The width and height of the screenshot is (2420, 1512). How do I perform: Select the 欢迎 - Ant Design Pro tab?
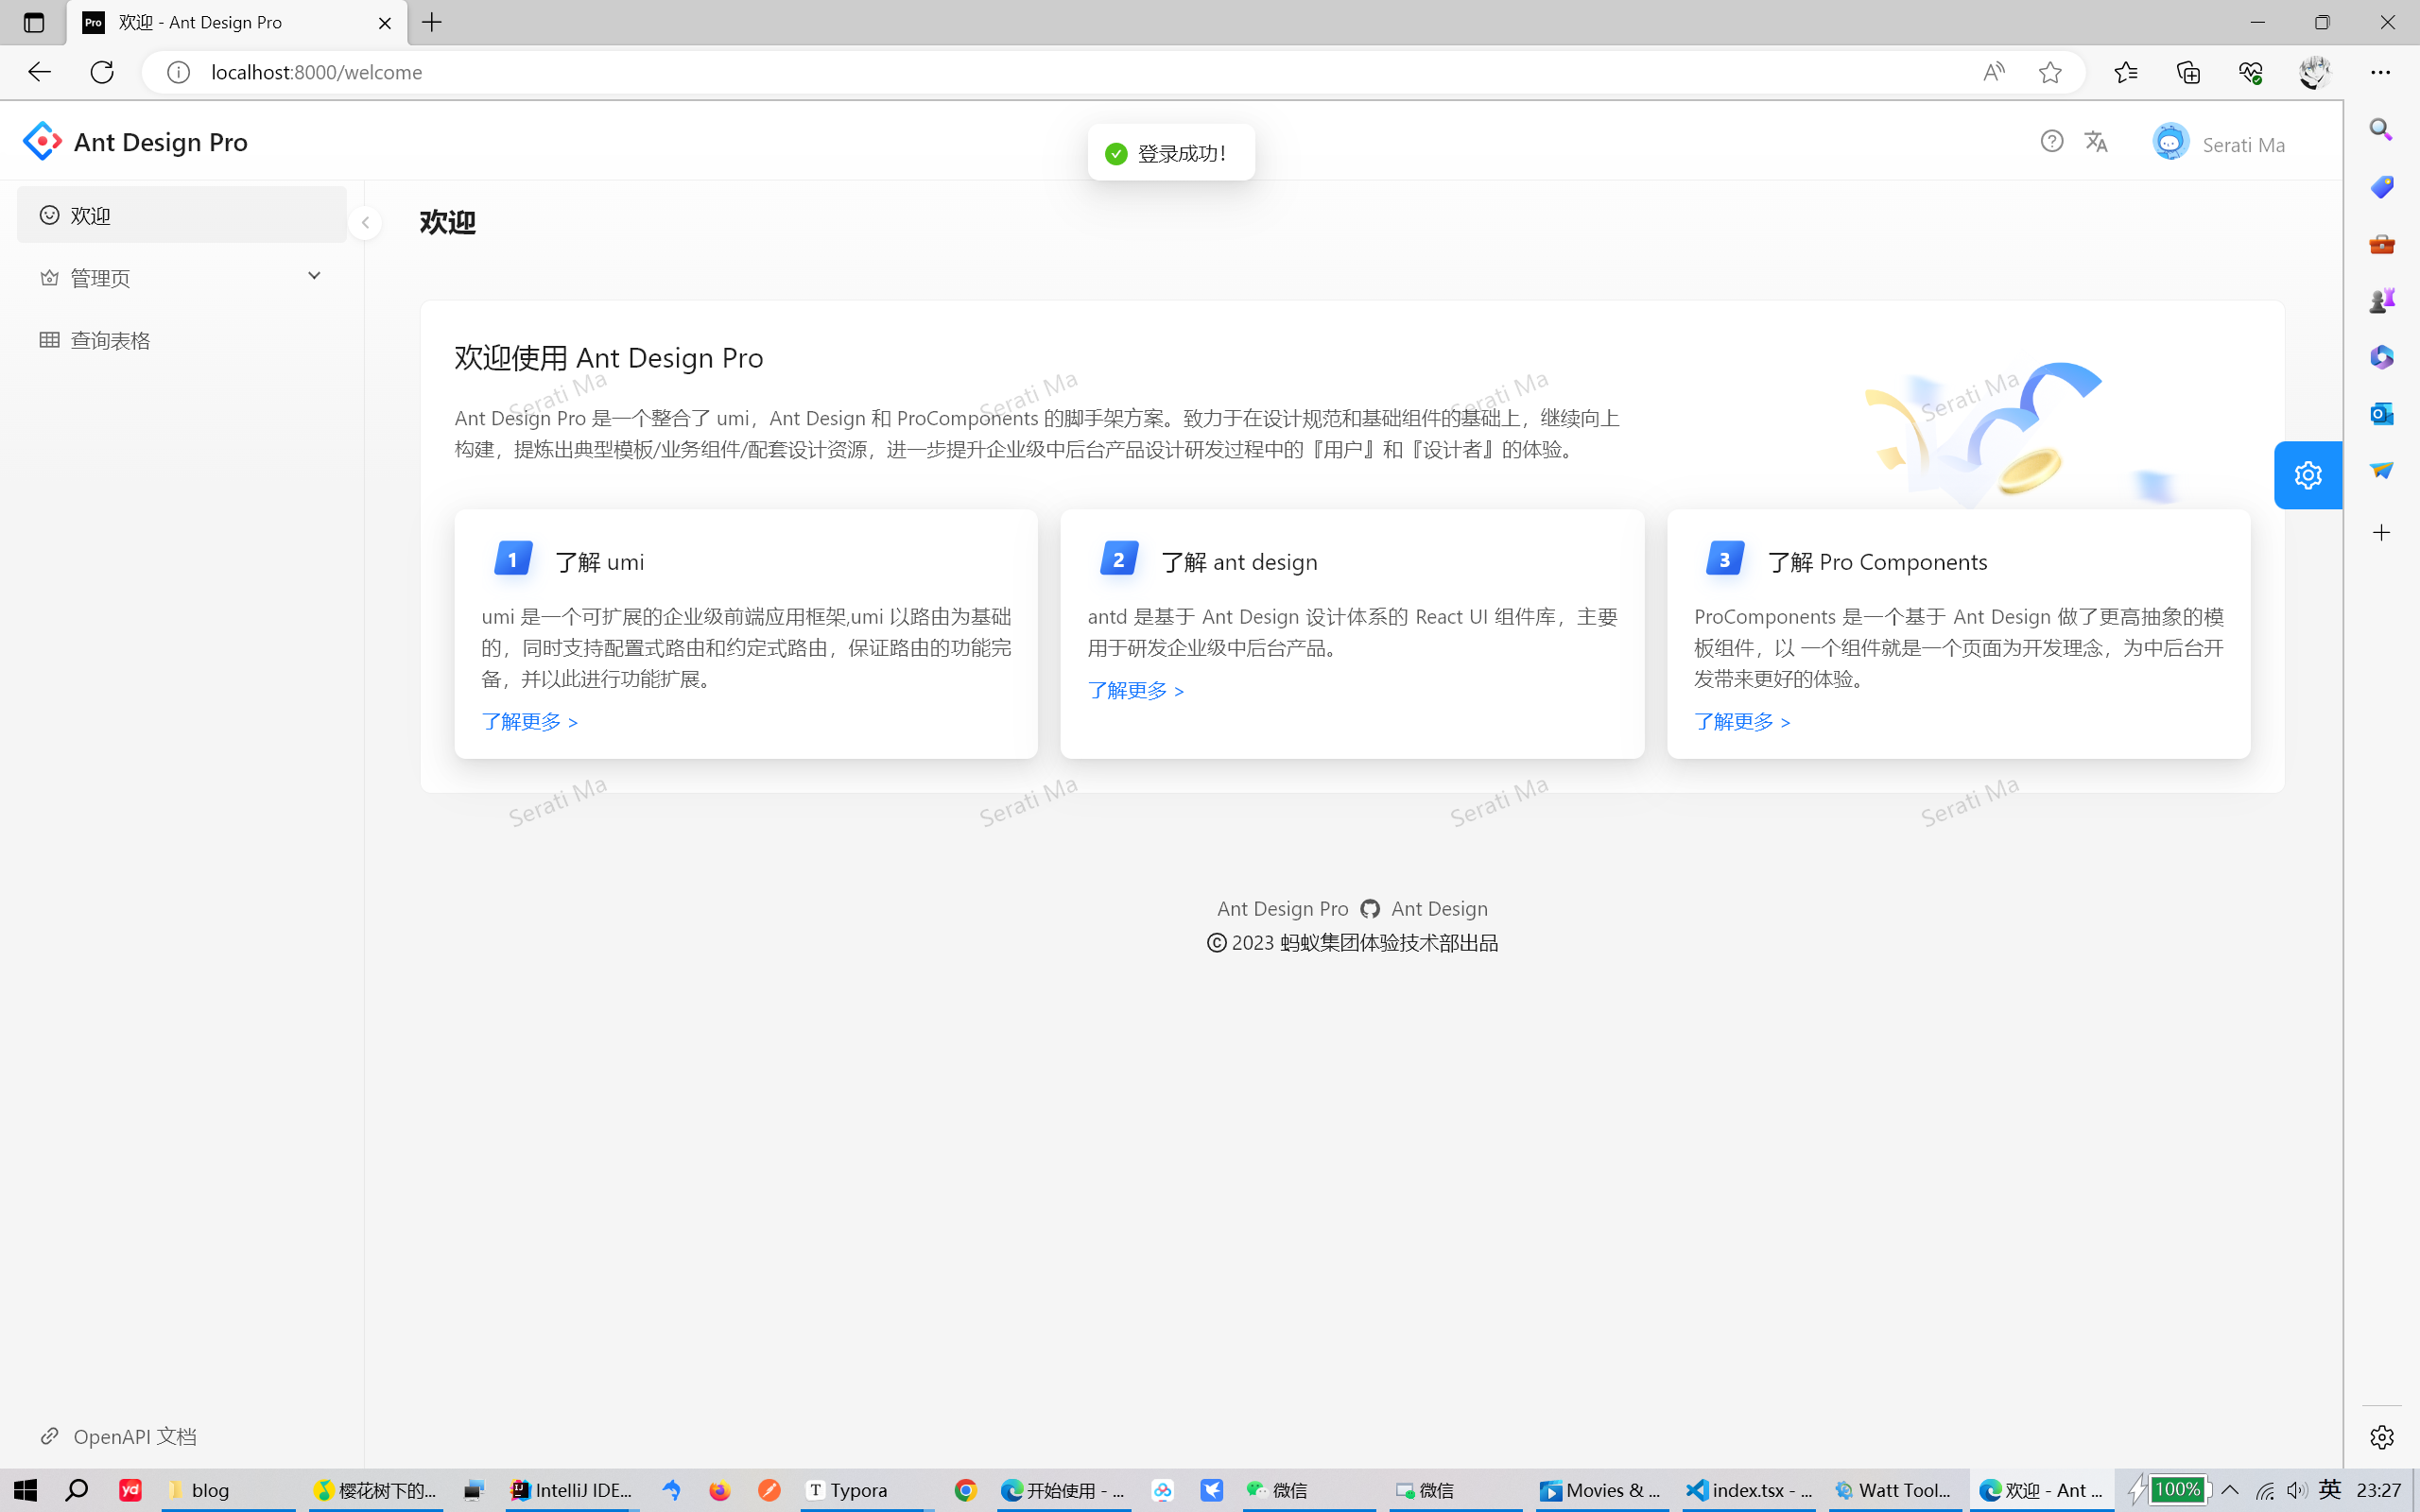(237, 23)
